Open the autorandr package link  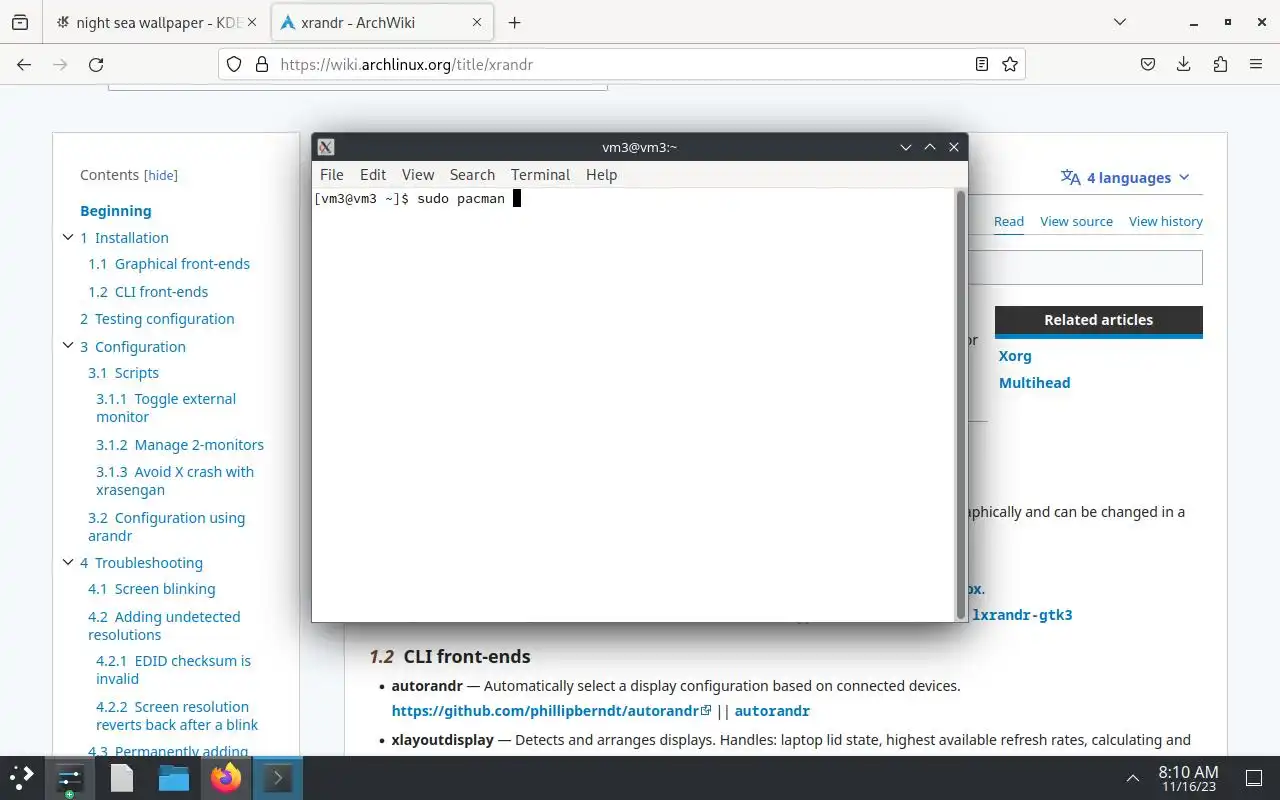772,711
